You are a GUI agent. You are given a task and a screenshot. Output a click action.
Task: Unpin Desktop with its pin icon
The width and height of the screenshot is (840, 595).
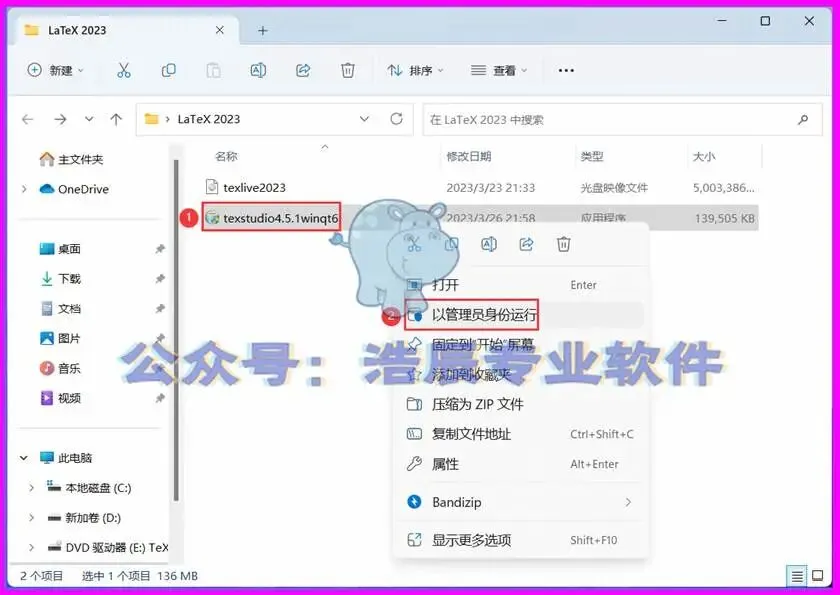[x=160, y=248]
